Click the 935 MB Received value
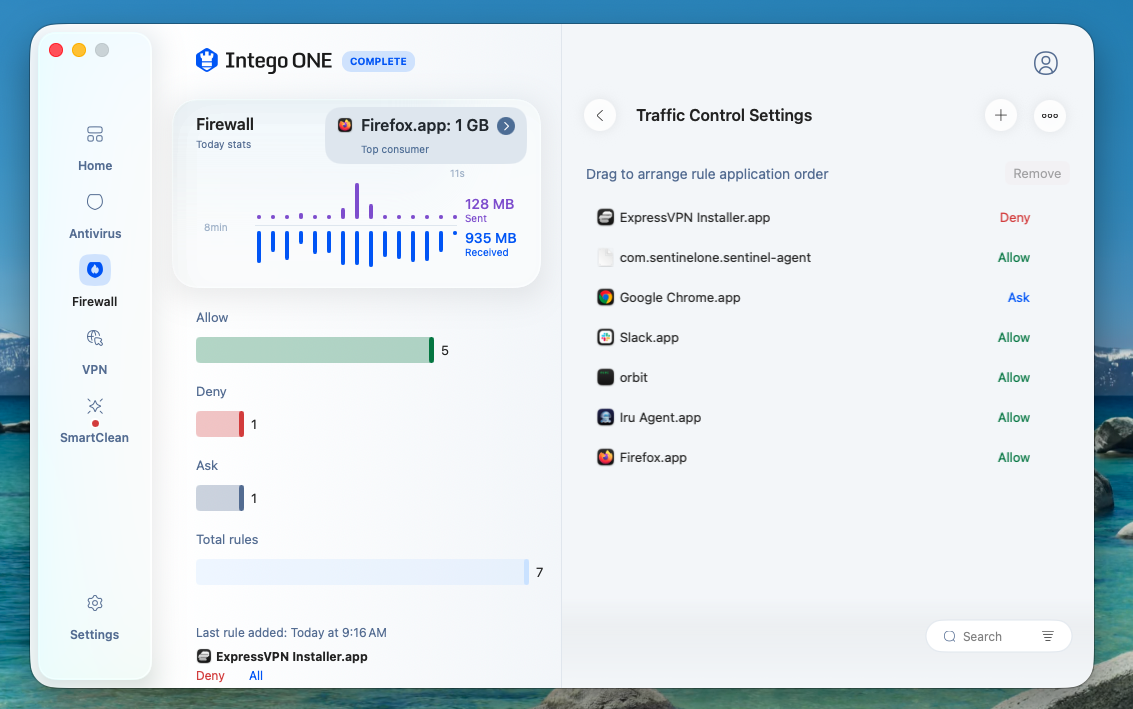Image resolution: width=1133 pixels, height=709 pixels. [491, 238]
